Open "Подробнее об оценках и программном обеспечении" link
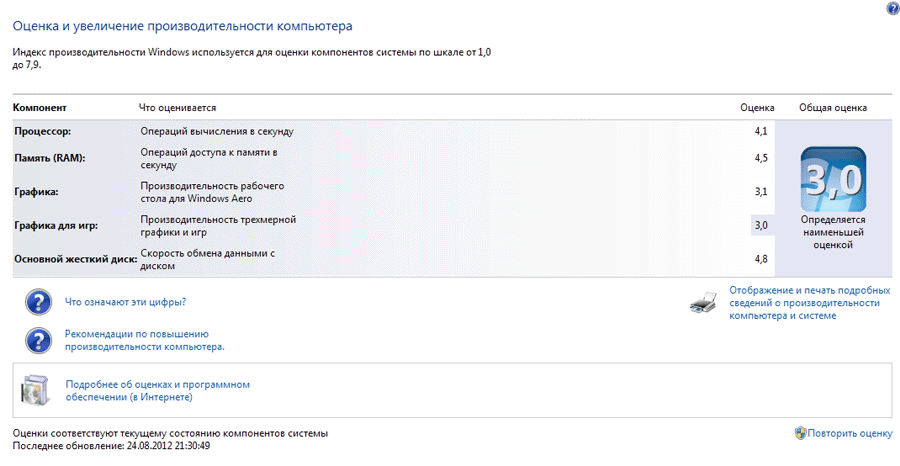Image resolution: width=900 pixels, height=466 pixels. click(156, 390)
